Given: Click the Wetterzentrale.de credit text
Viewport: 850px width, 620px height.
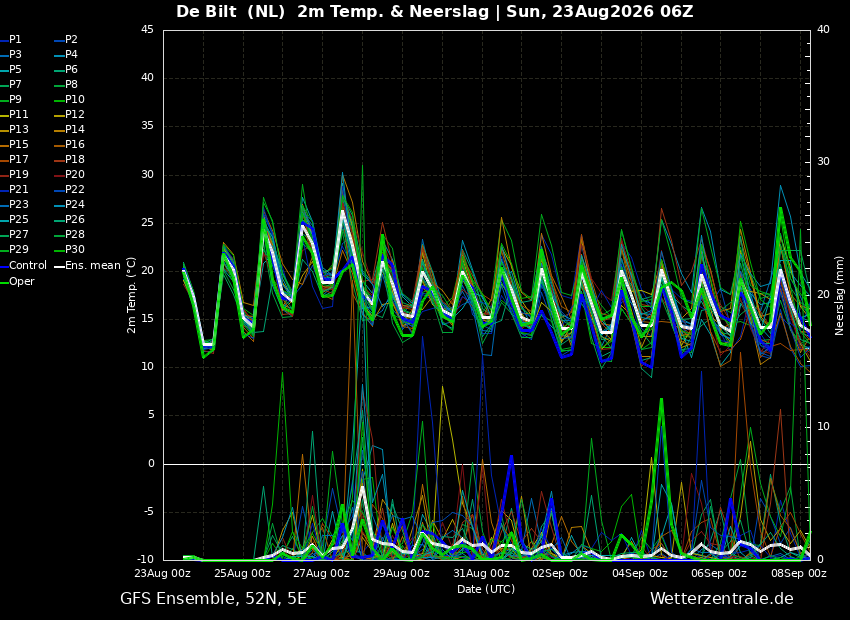Looking at the screenshot, I should (x=722, y=599).
